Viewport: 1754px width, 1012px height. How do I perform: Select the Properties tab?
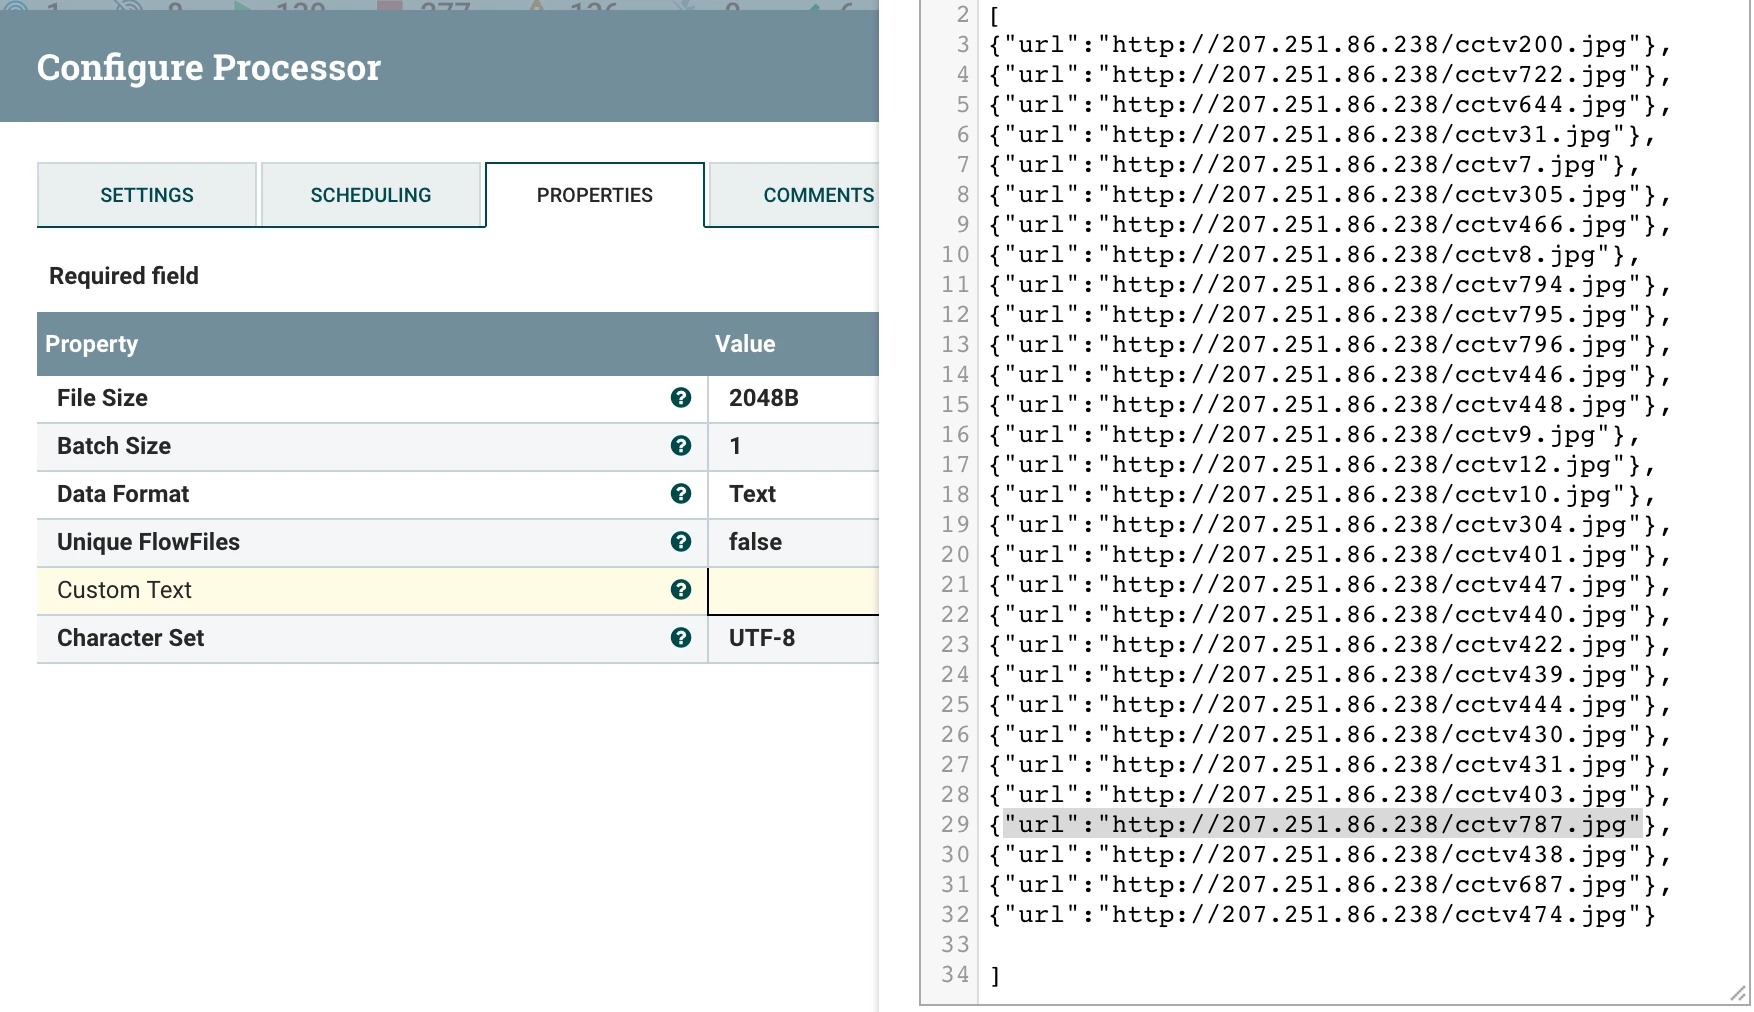coord(595,195)
